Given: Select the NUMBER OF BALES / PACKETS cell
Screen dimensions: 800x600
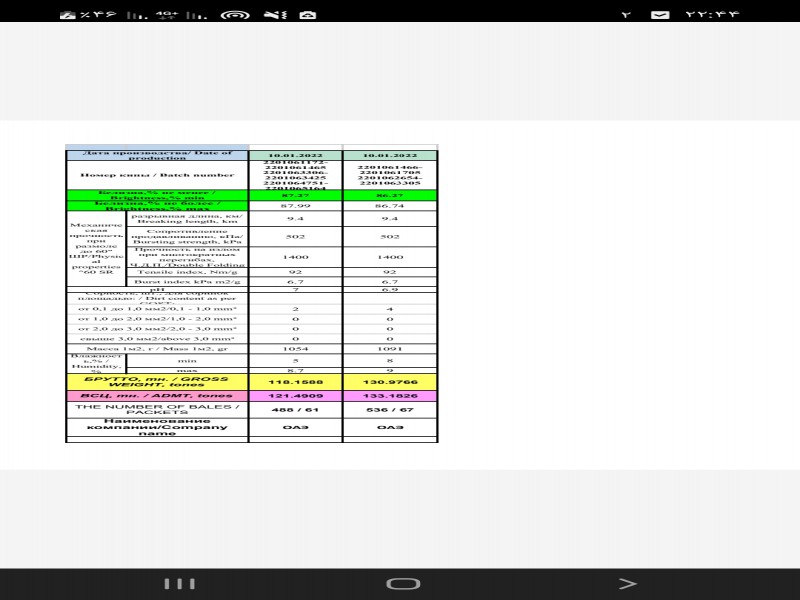Looking at the screenshot, I should pyautogui.click(x=157, y=410).
